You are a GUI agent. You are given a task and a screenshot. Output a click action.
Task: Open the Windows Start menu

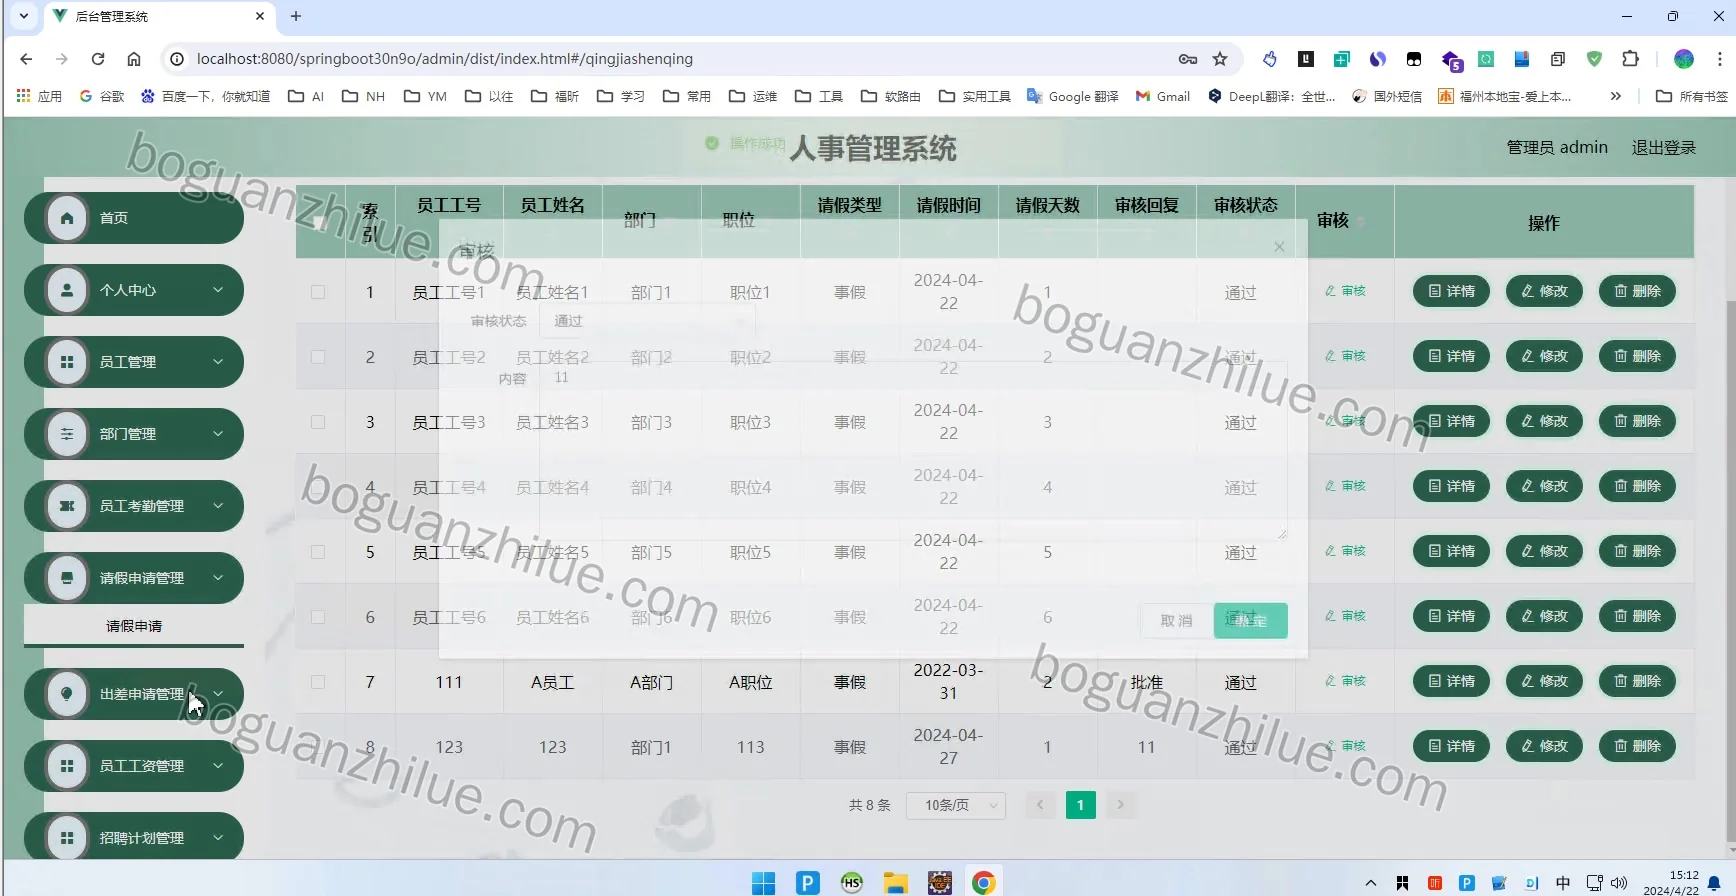click(763, 883)
